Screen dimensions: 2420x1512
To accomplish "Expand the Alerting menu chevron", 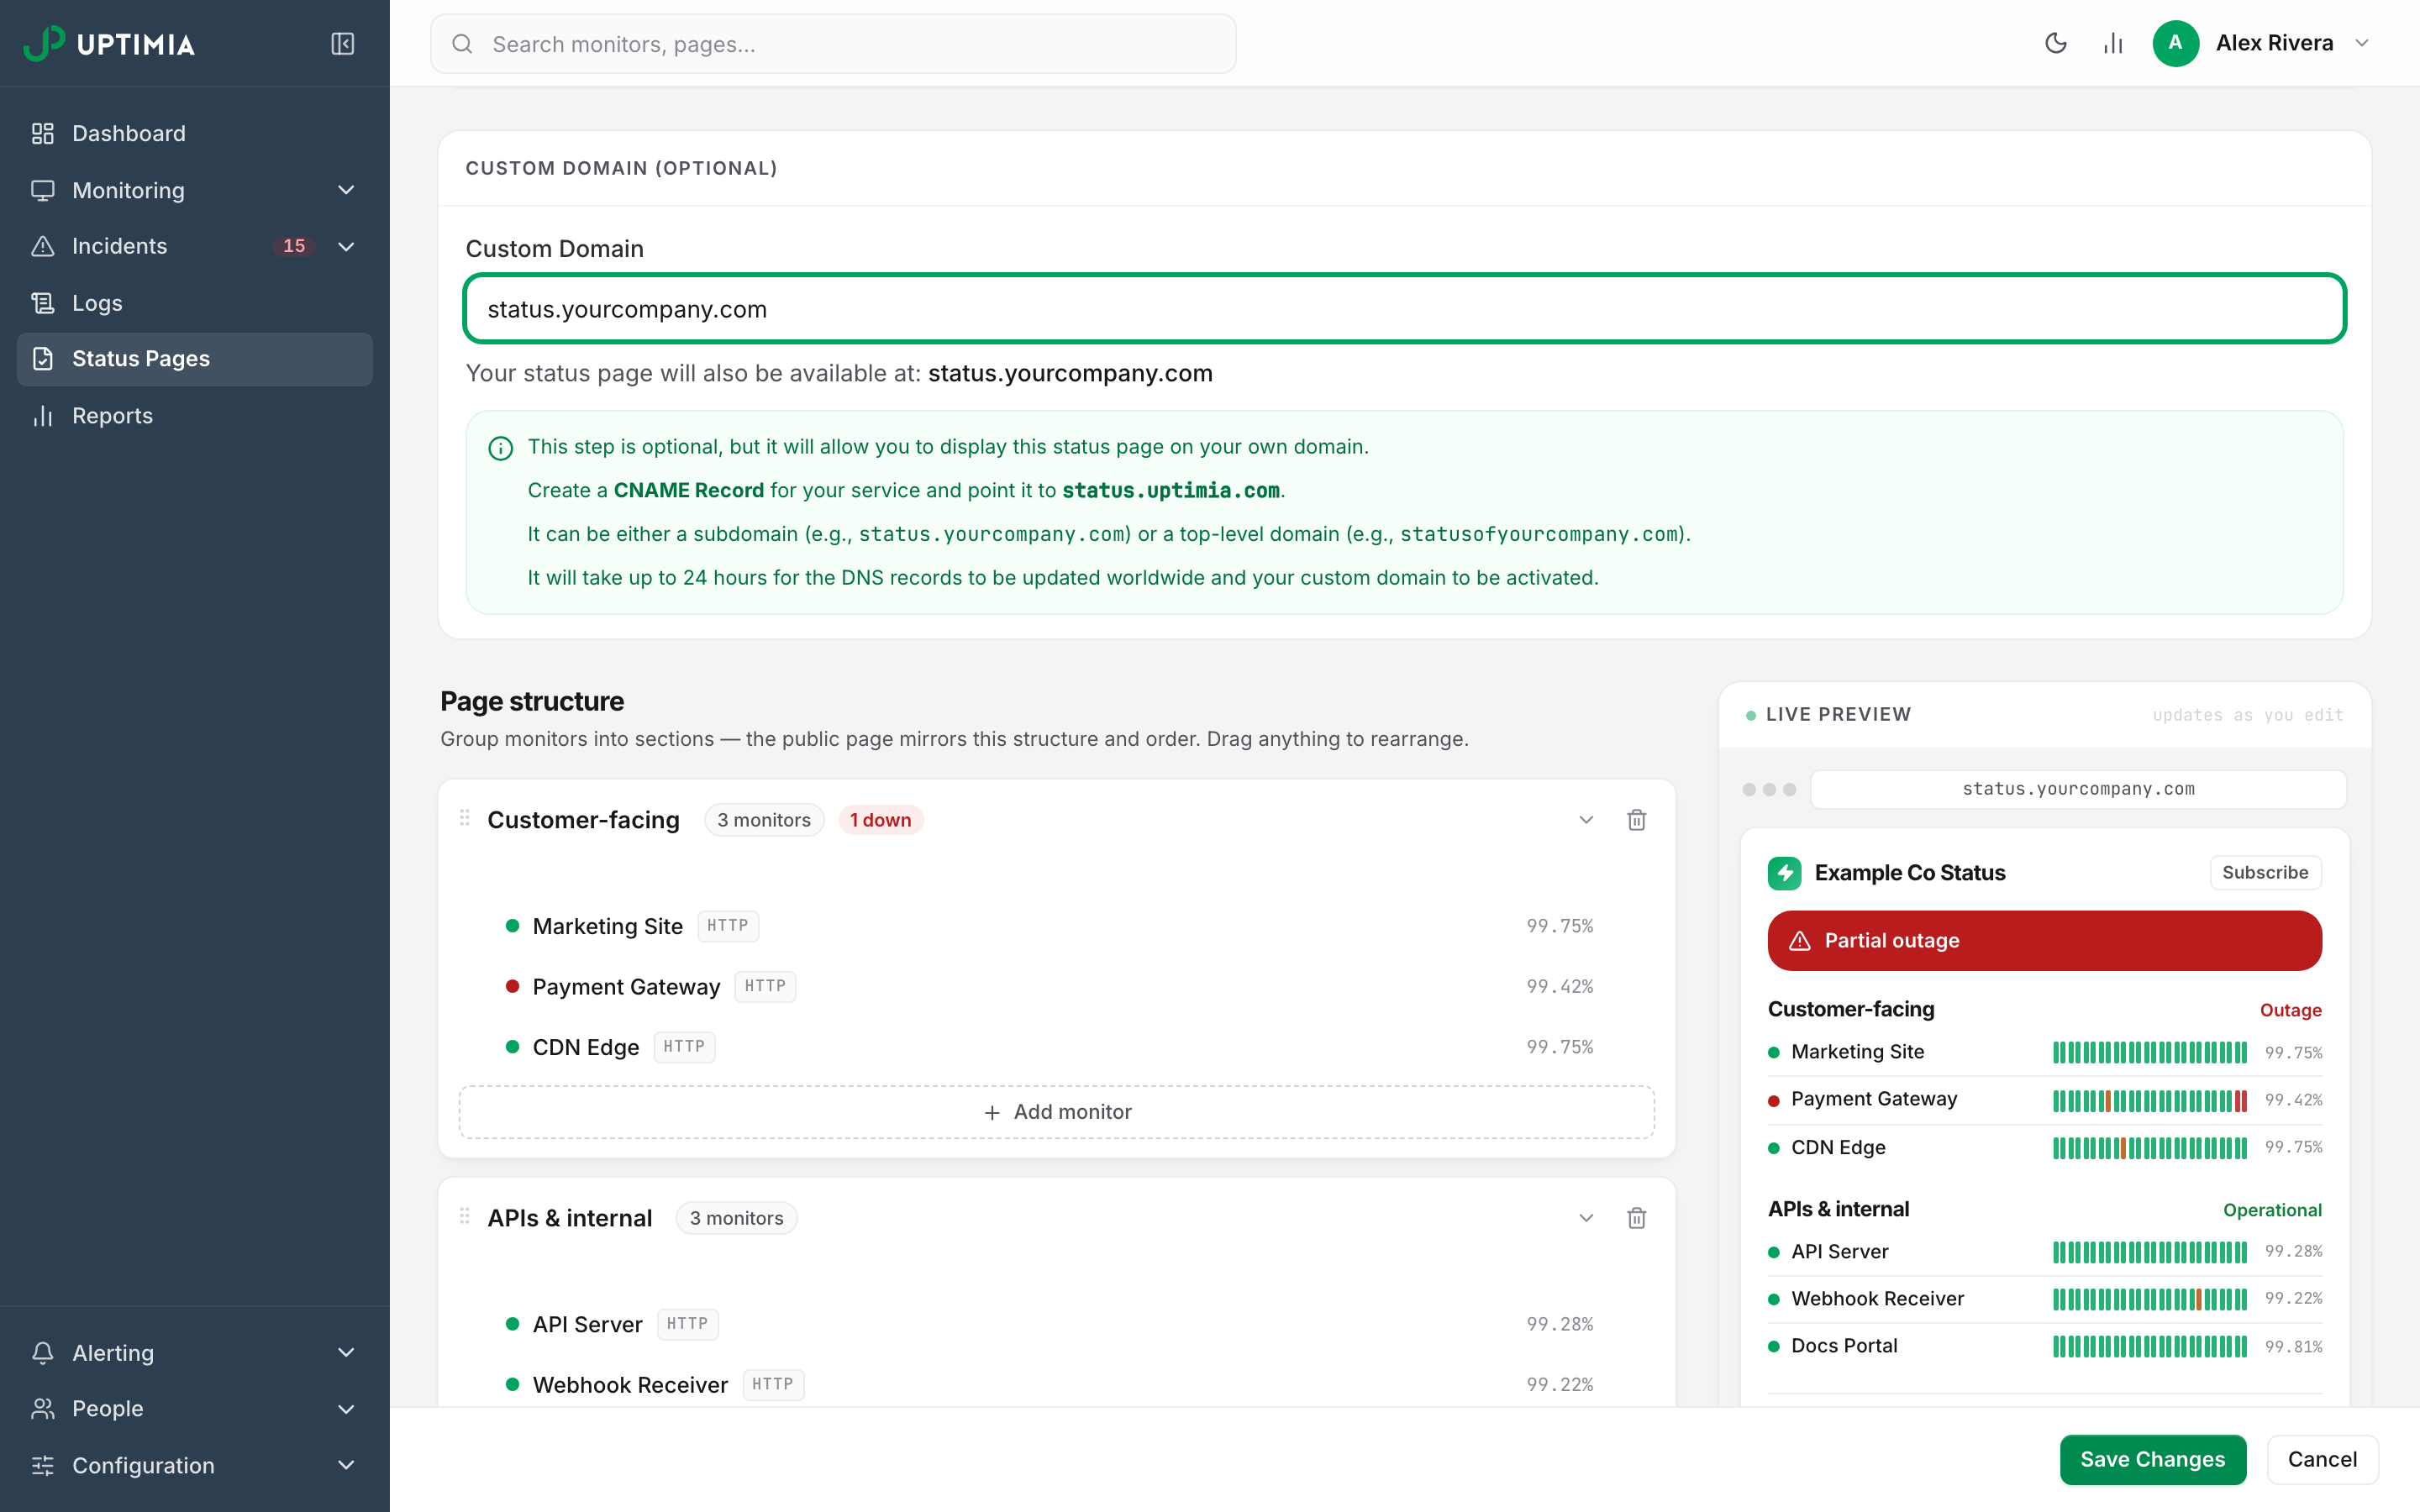I will click(x=346, y=1352).
